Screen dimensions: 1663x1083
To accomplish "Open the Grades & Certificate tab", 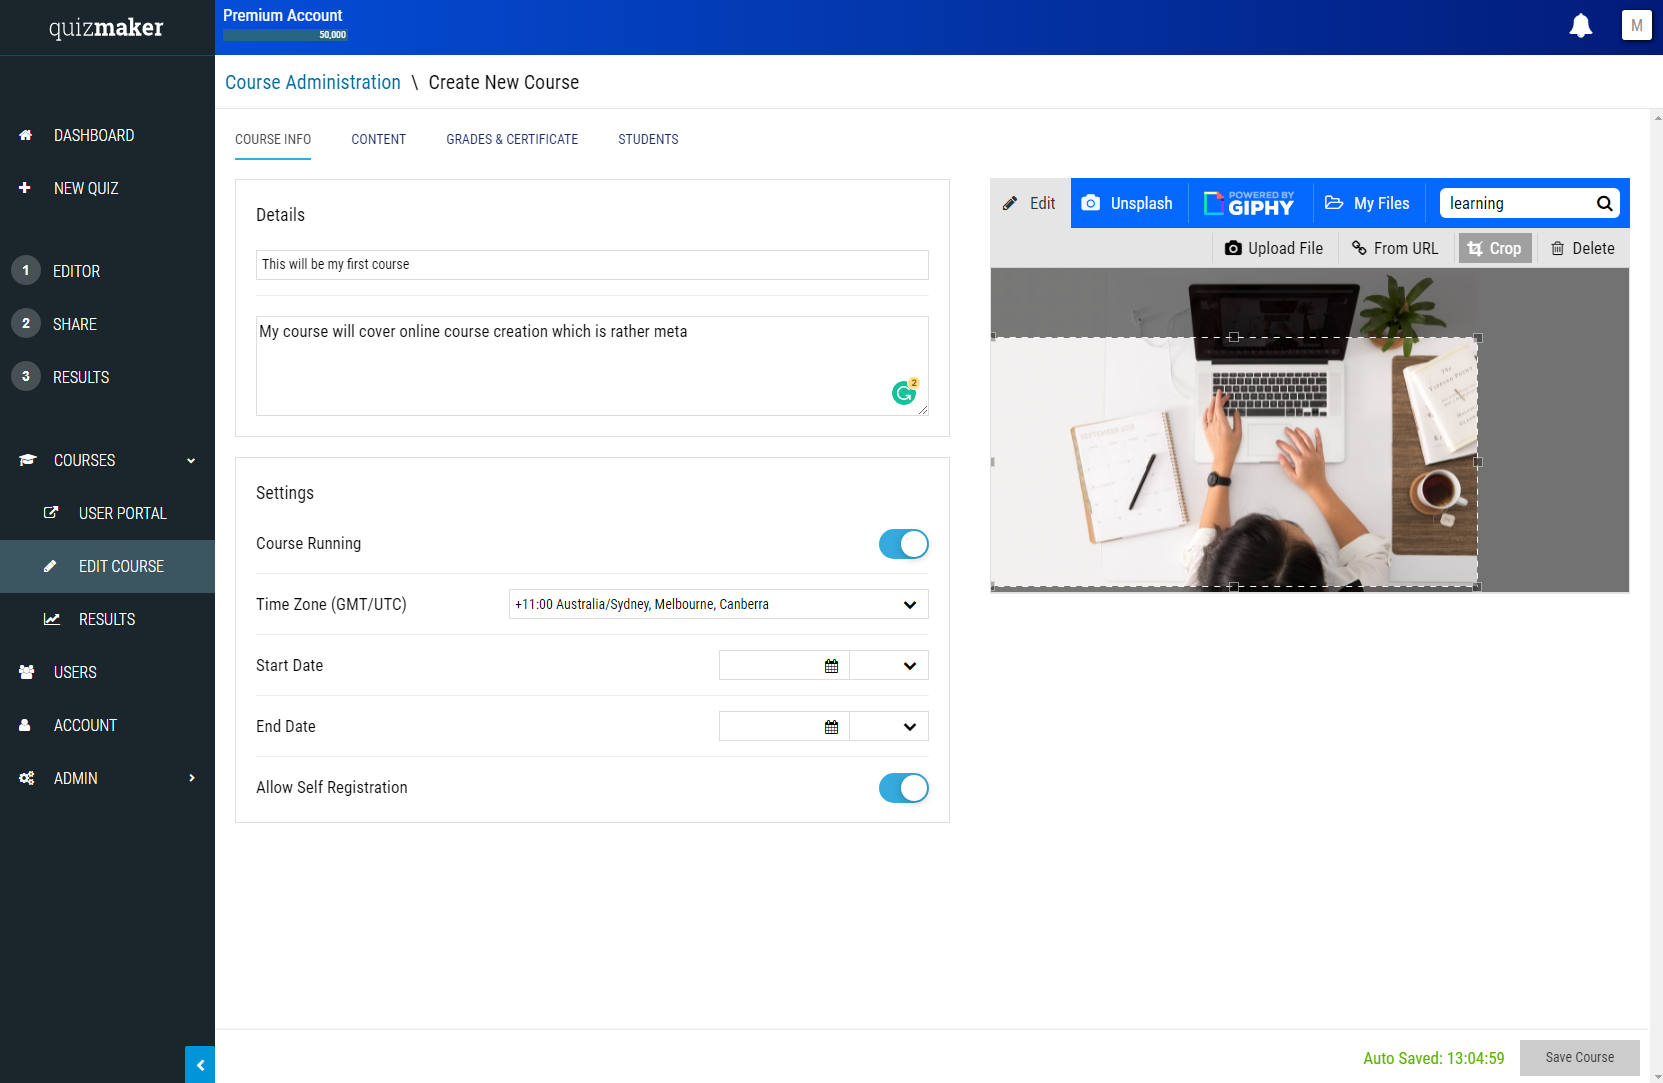I will 512,139.
